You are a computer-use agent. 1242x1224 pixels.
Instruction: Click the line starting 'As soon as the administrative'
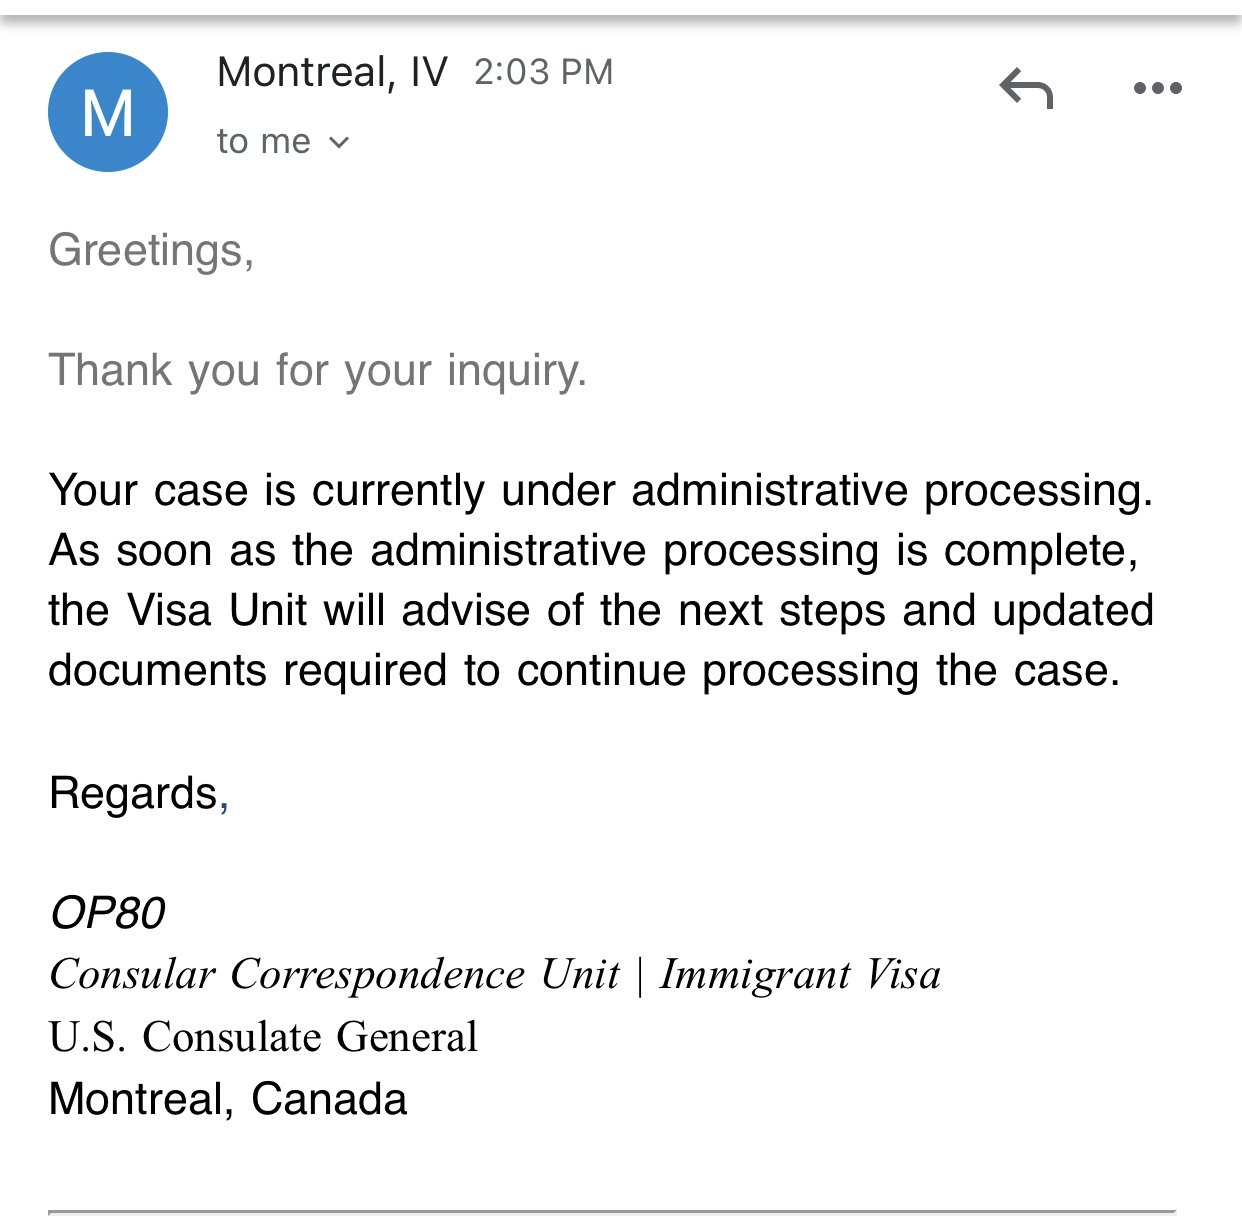point(593,551)
